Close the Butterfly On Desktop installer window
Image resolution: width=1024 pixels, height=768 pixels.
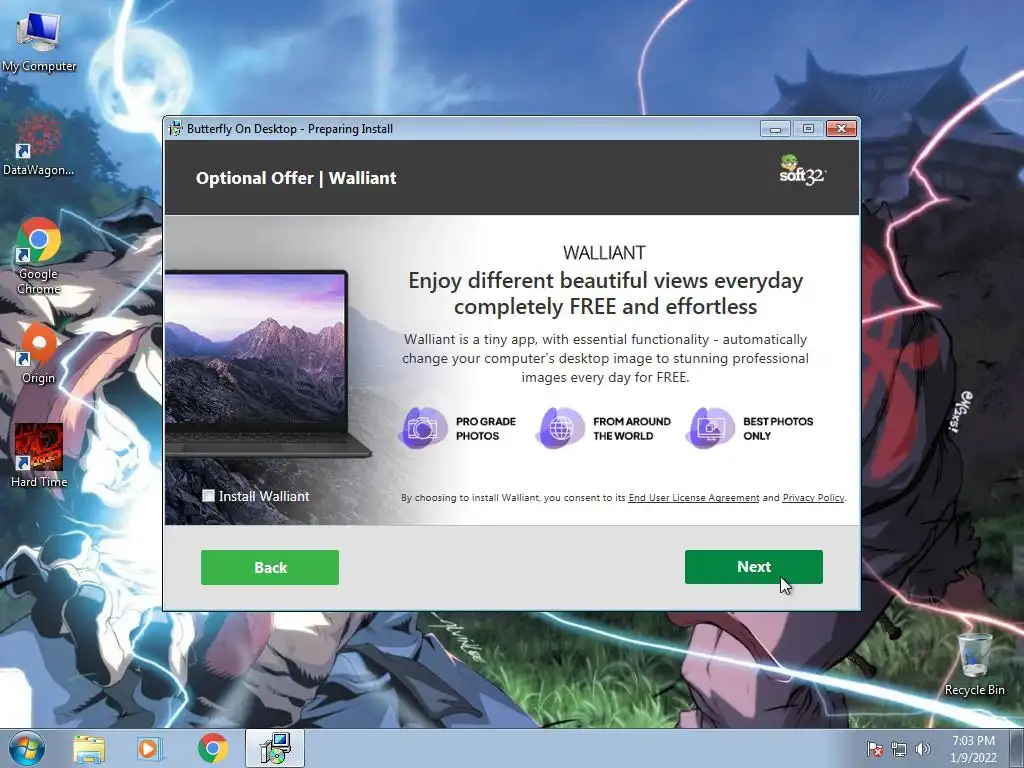[x=841, y=129]
